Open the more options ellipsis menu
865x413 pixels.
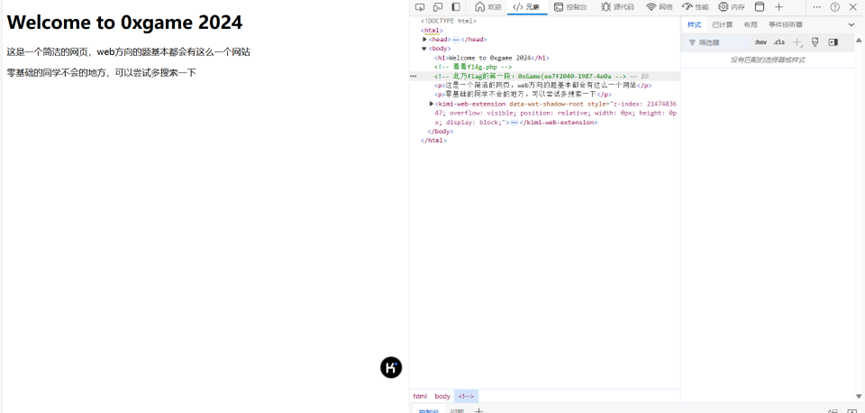click(817, 7)
